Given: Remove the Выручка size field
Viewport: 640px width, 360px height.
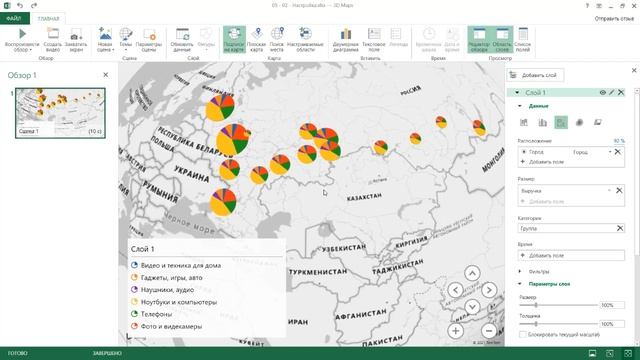Looking at the screenshot, I should pyautogui.click(x=619, y=191).
